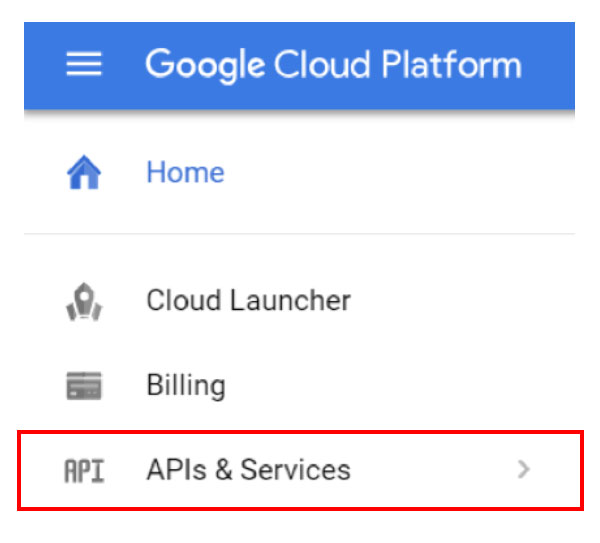The width and height of the screenshot is (600, 543).
Task: Click the blue Home house icon
Action: tap(84, 172)
